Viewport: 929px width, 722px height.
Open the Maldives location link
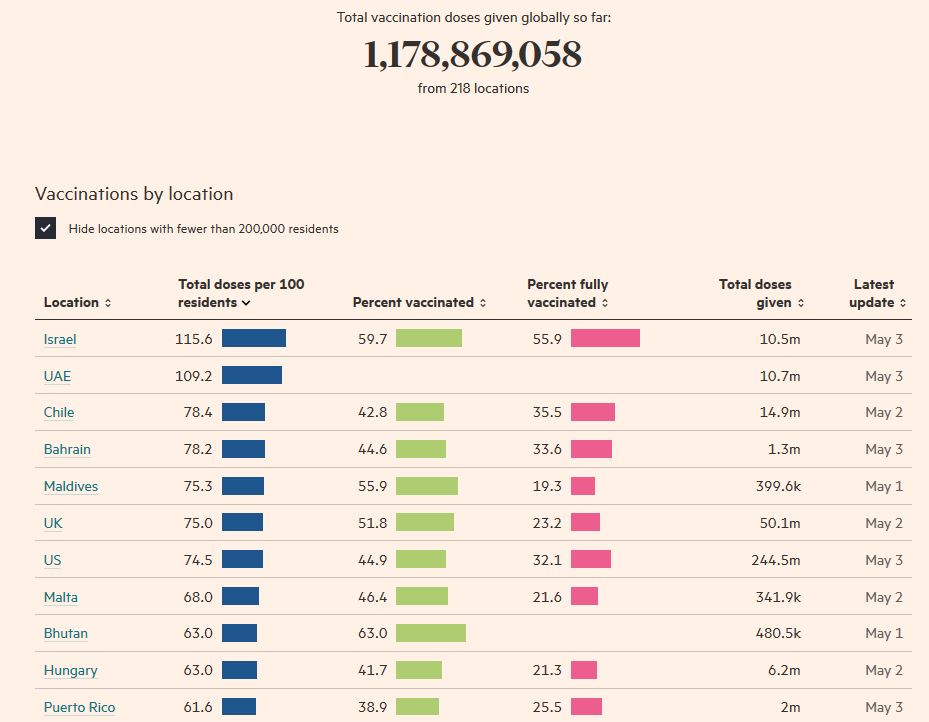point(71,486)
